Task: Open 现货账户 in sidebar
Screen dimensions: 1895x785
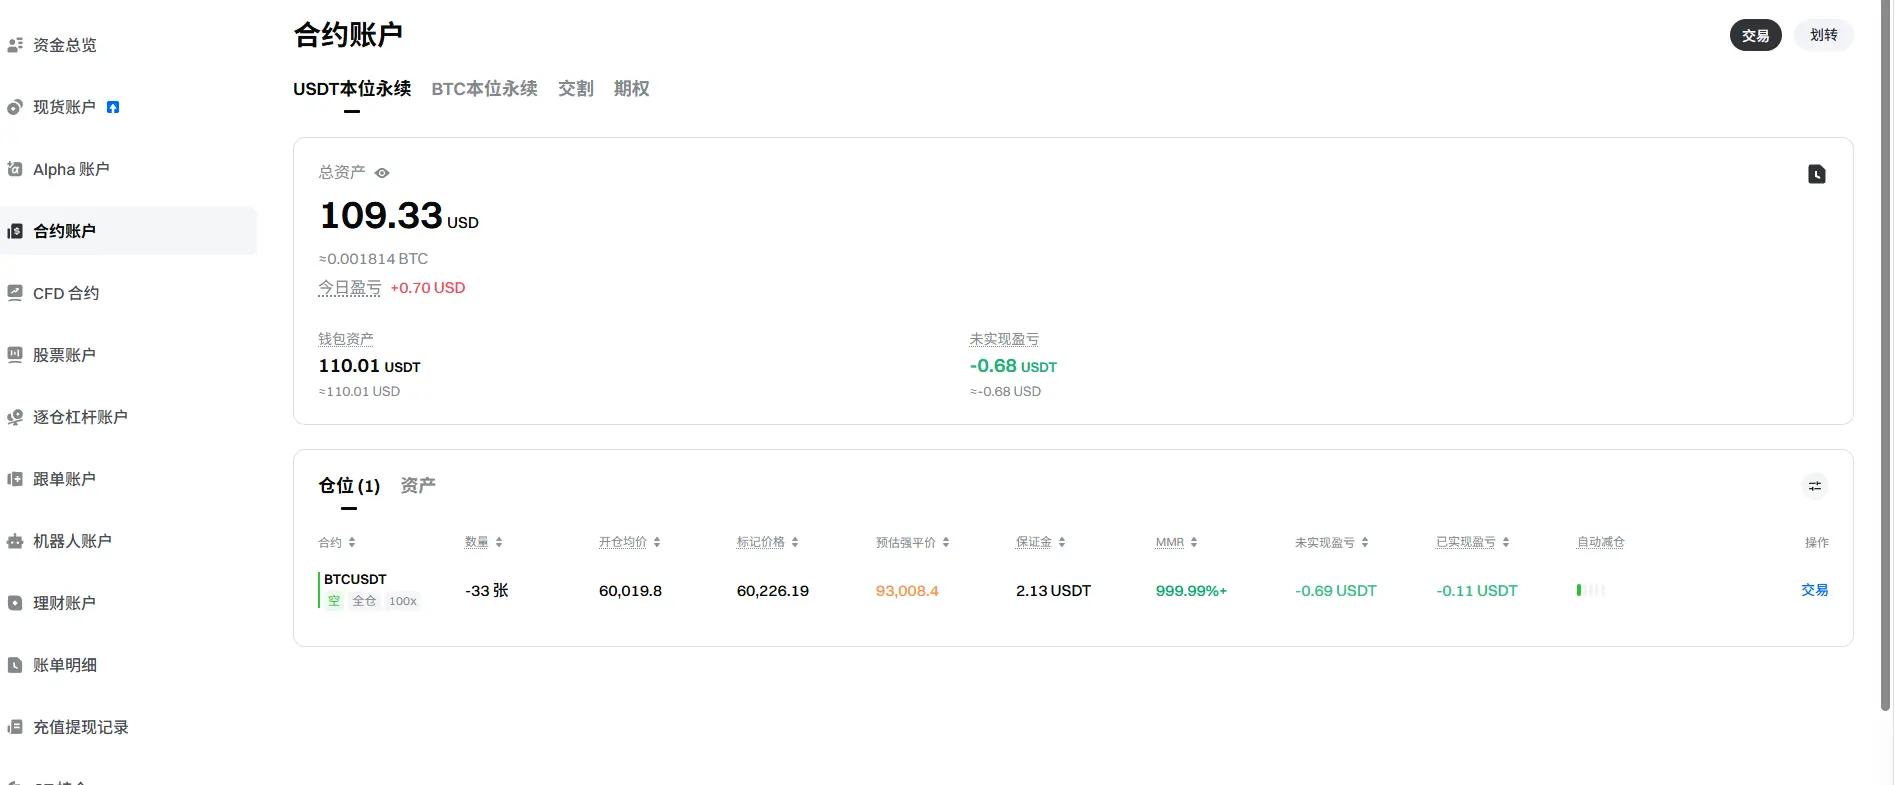Action: 64,107
